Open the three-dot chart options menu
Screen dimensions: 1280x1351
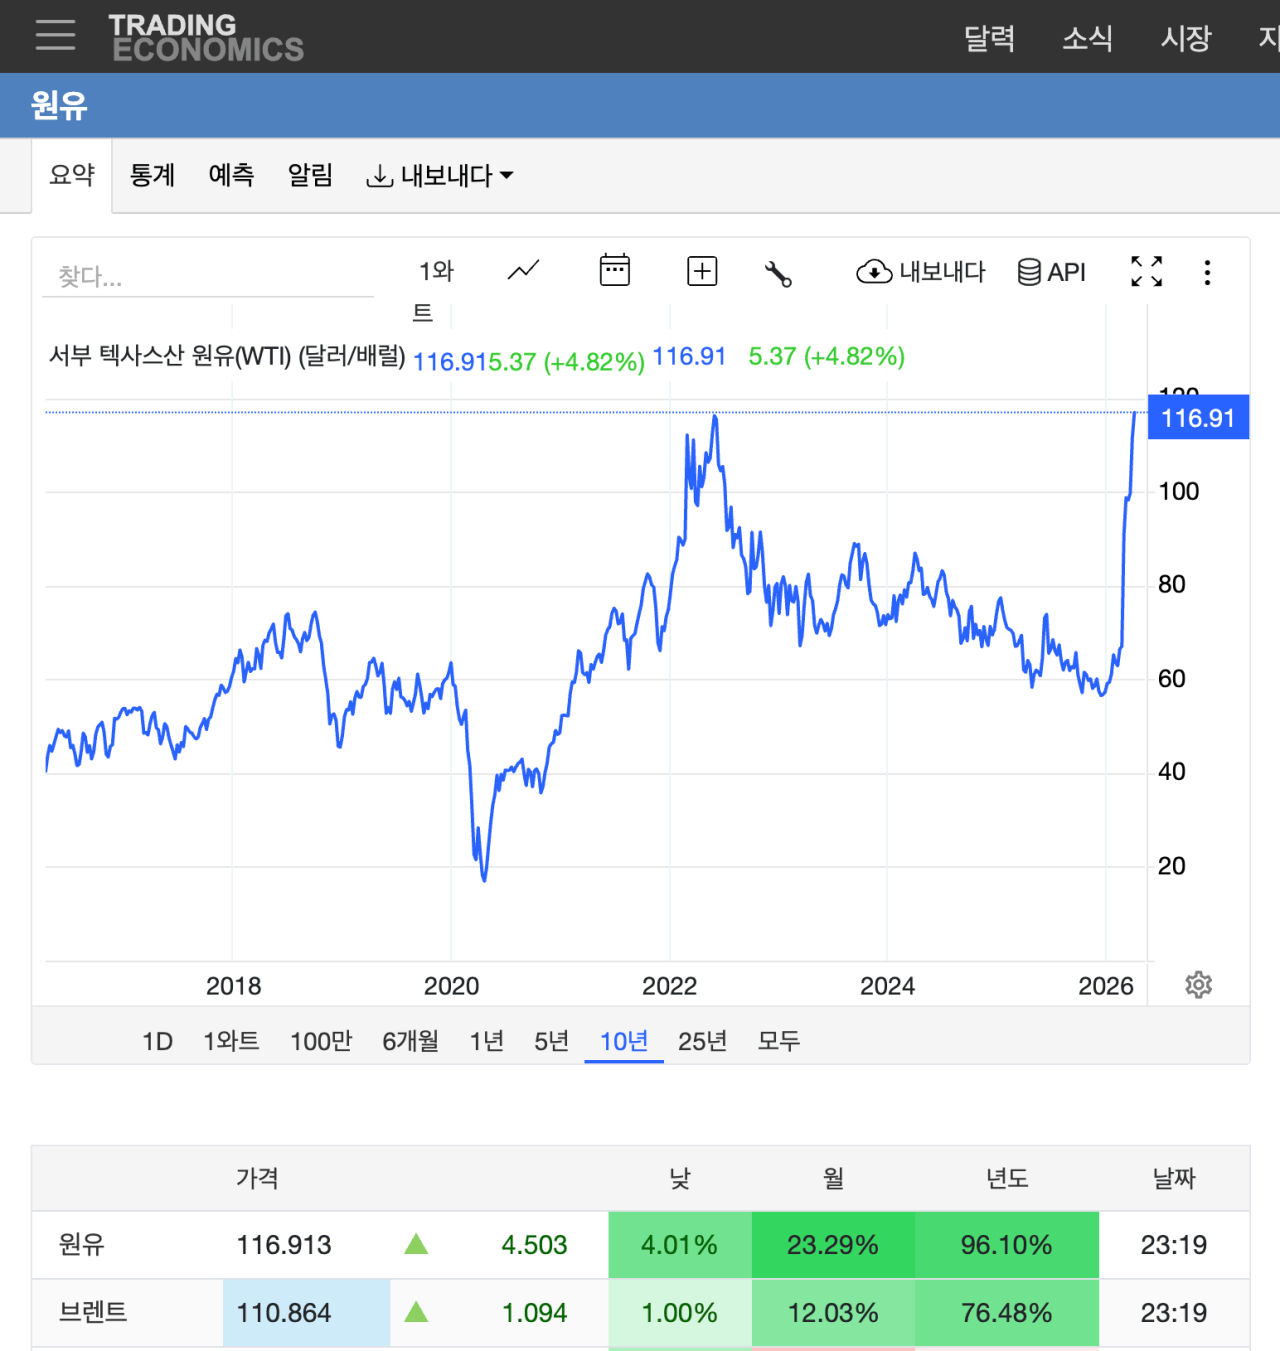1207,273
